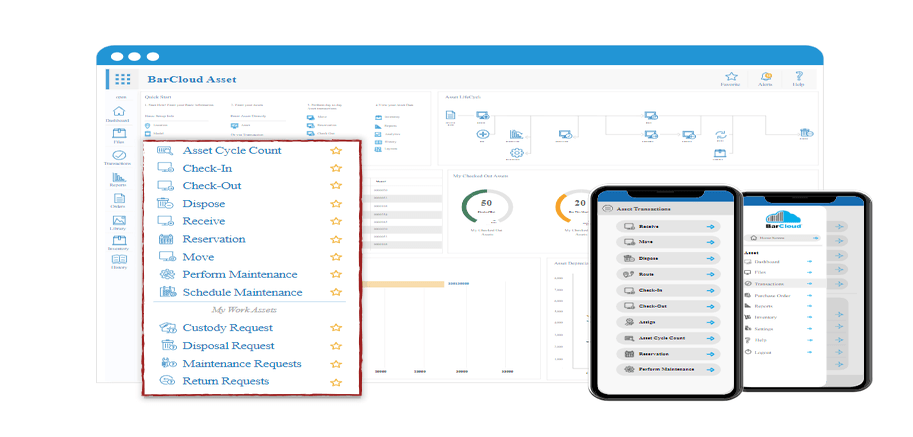The width and height of the screenshot is (913, 437).
Task: Open Purchase Order in phone menu
Action: [778, 296]
